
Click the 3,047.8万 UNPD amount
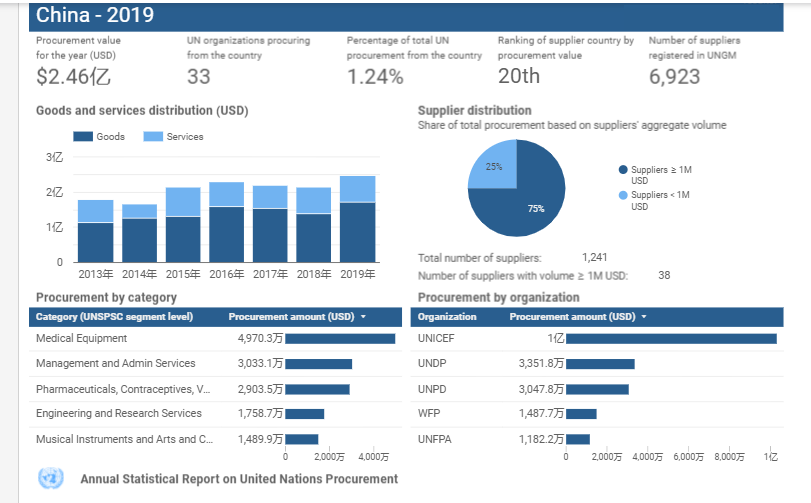541,389
